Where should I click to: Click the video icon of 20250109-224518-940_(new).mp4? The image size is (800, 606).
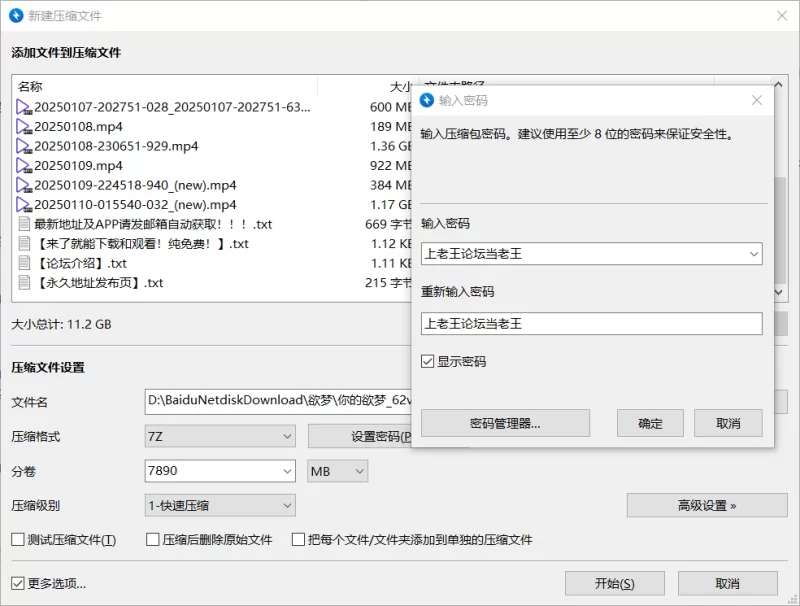tap(24, 185)
